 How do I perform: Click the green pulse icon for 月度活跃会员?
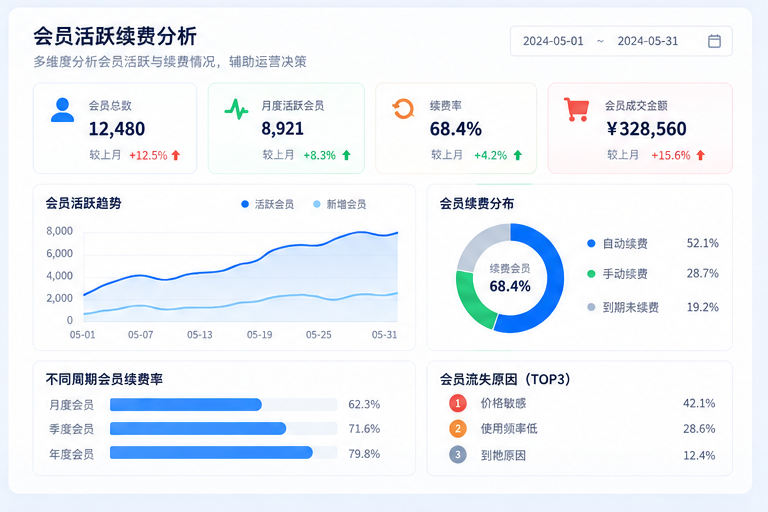click(x=237, y=109)
